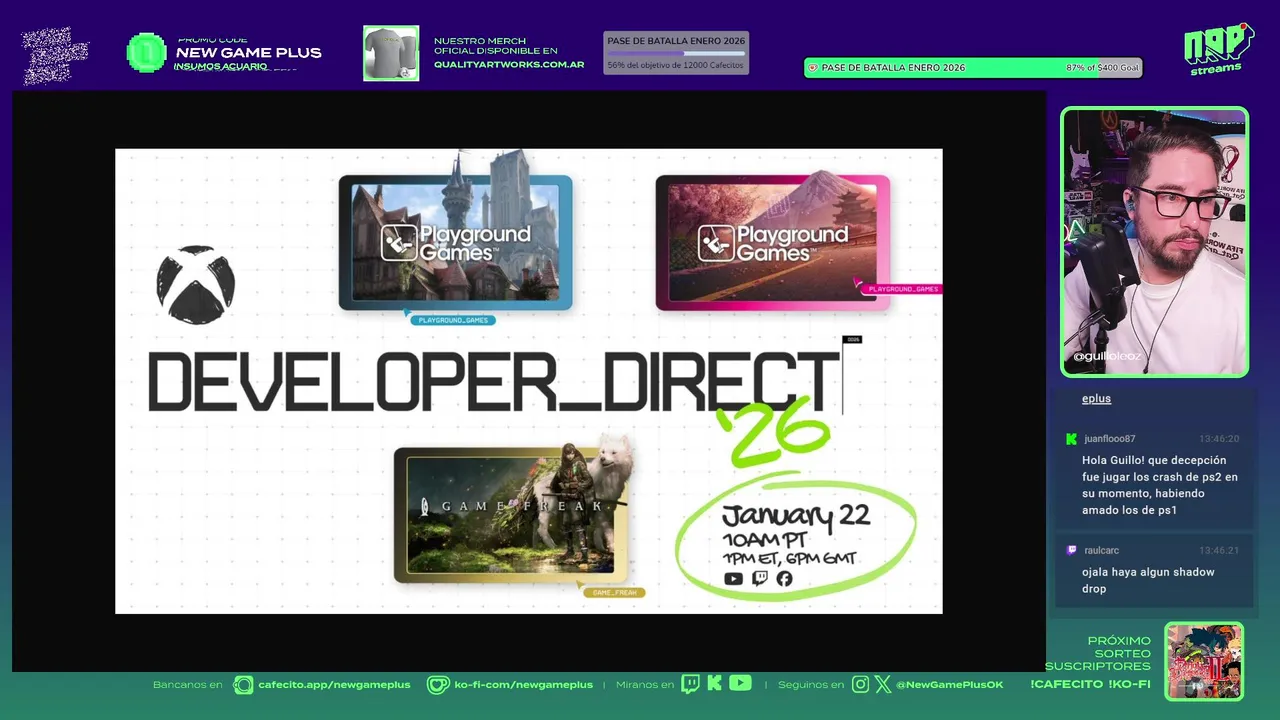This screenshot has width=1280, height=720.
Task: Click the green pixel coin icon
Action: click(x=146, y=53)
